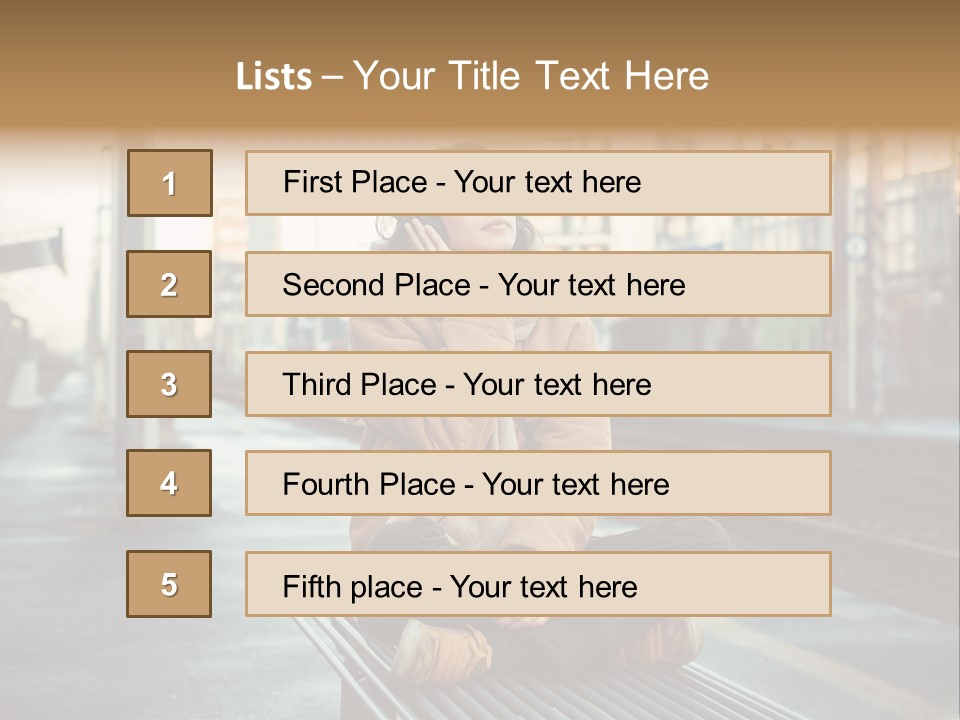960x720 pixels.
Task: Click the round clock in background
Action: coord(856,246)
